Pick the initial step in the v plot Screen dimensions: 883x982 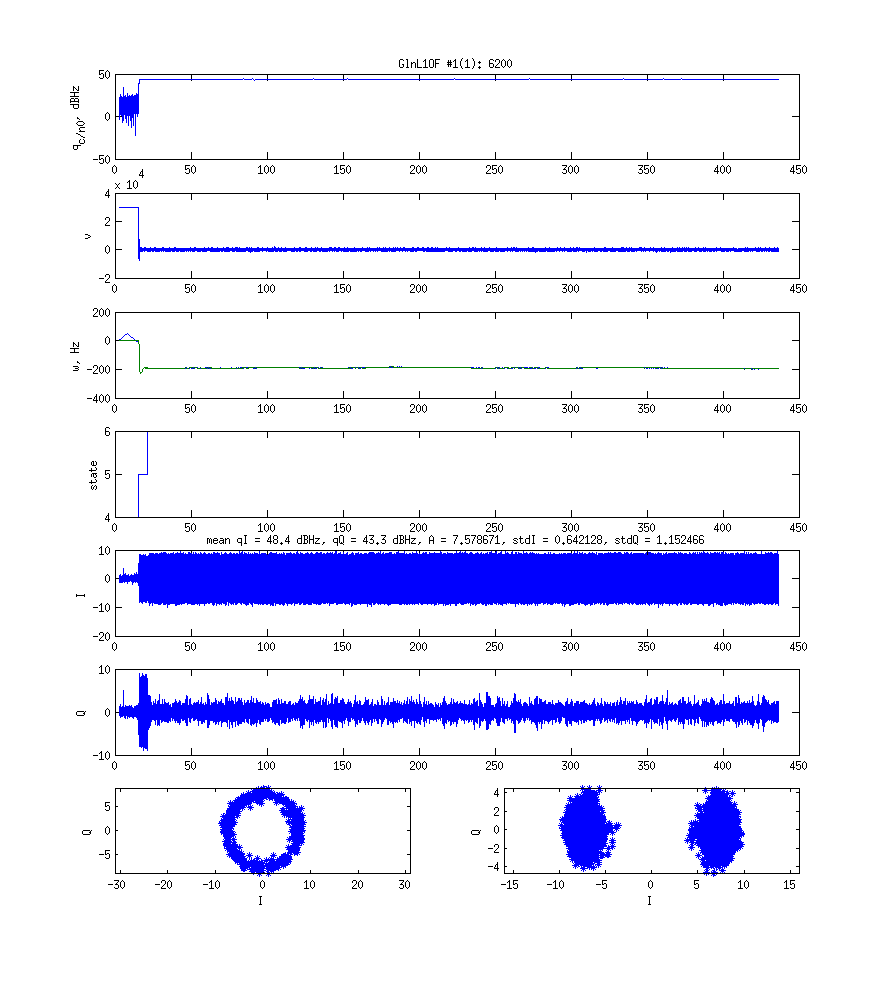tap(127, 208)
